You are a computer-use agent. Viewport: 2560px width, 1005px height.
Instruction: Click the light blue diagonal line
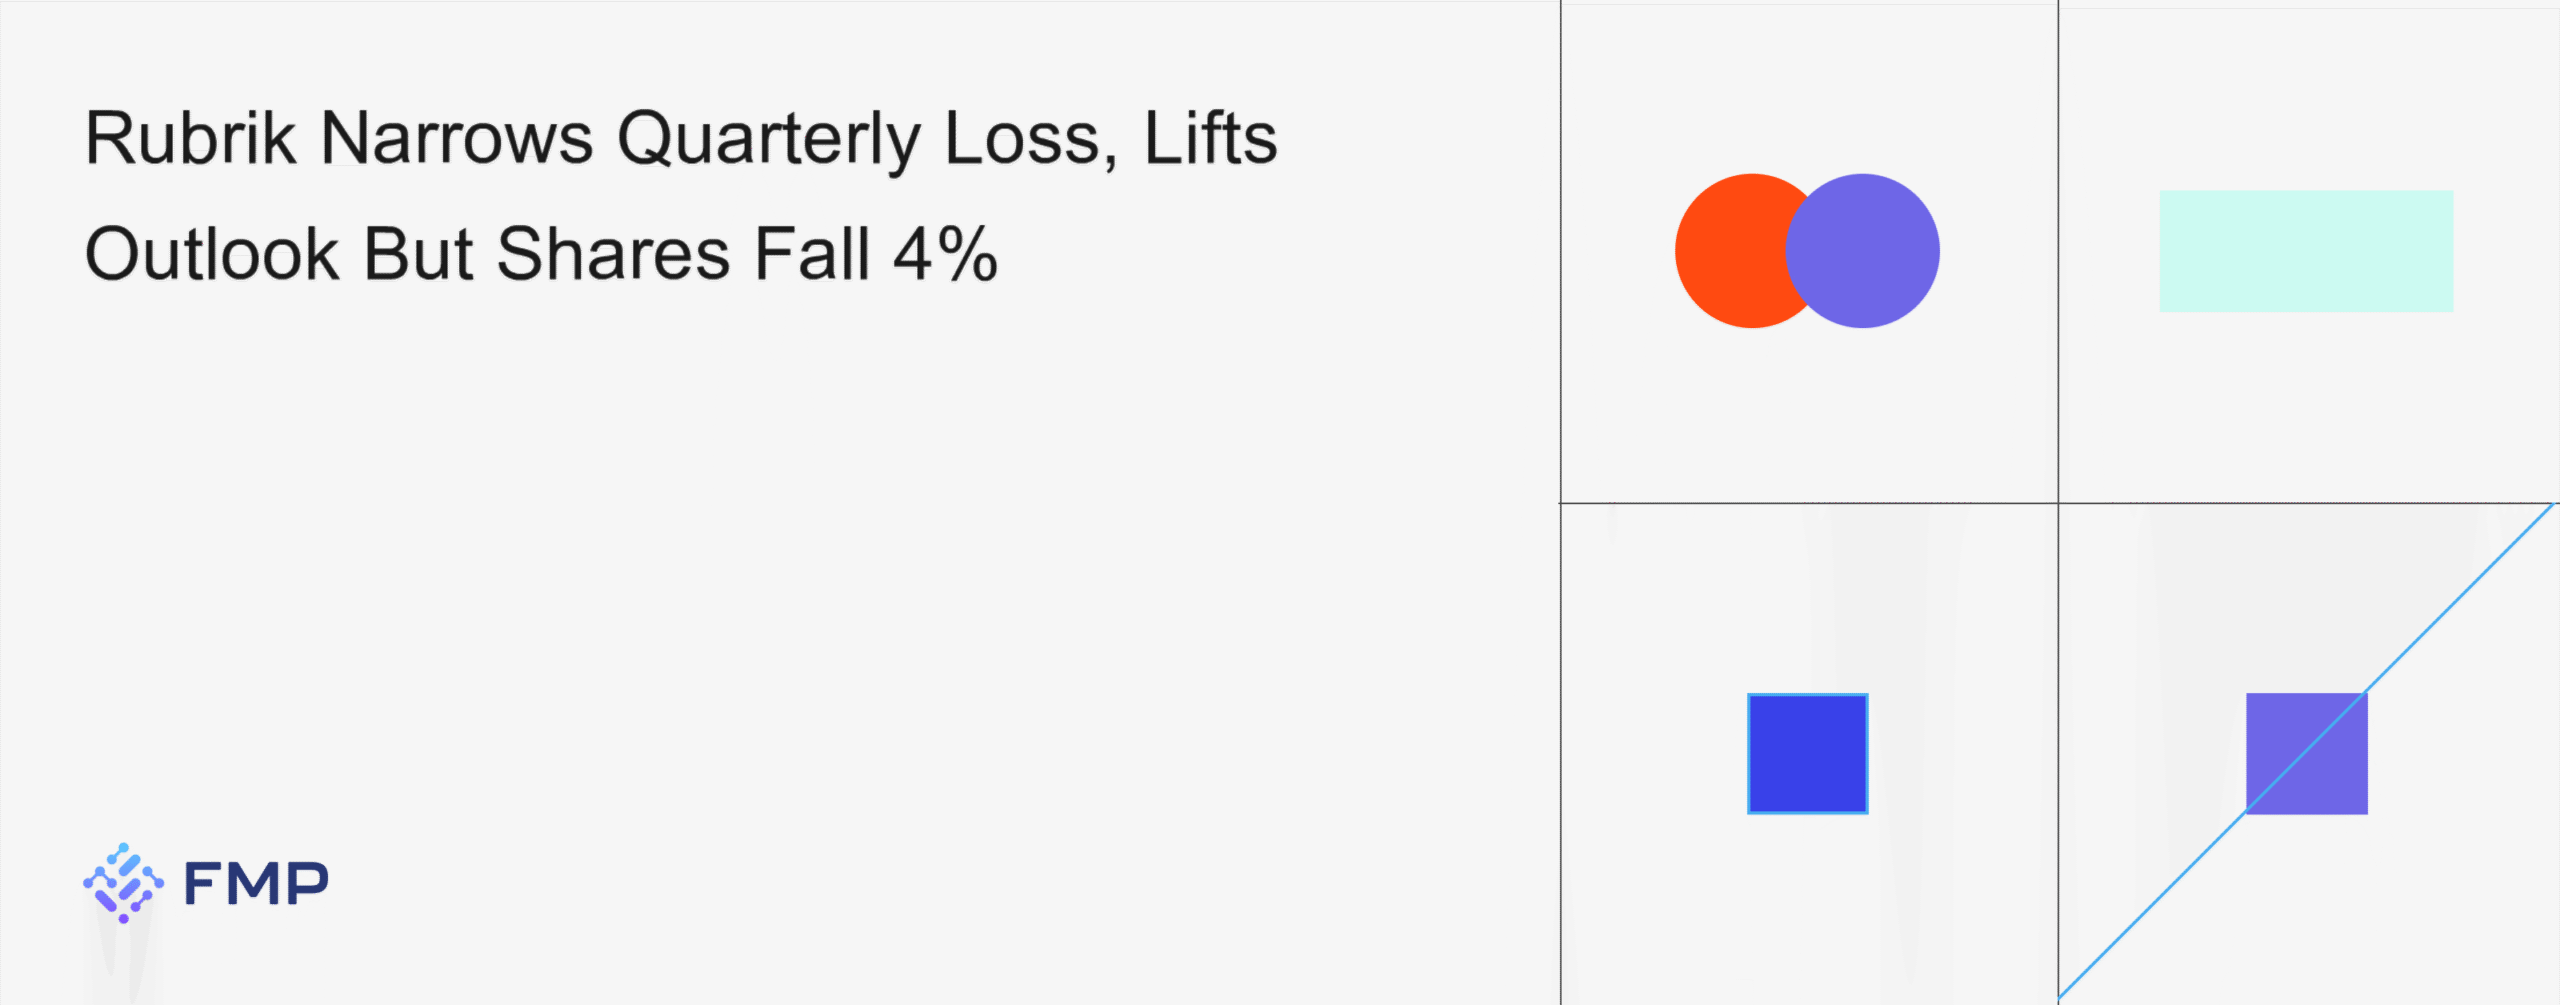[x=2460, y=598]
